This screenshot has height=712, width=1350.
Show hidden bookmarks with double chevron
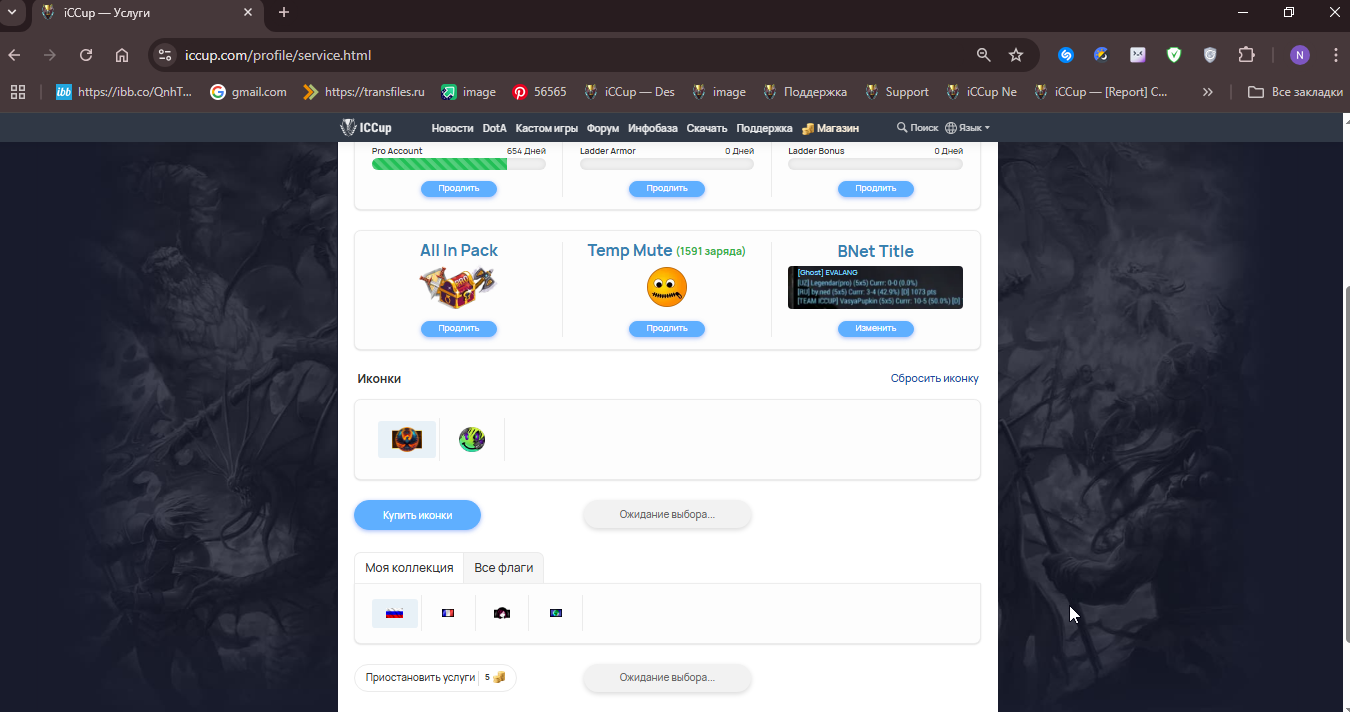click(x=1208, y=92)
